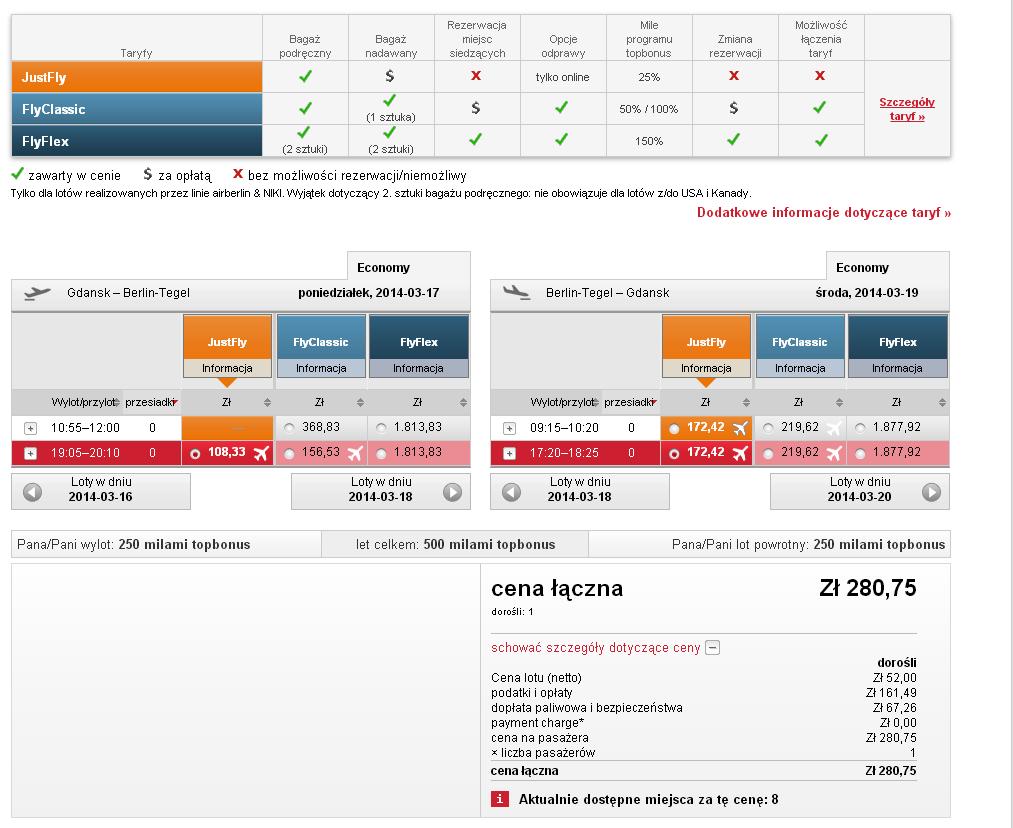
Task: Click Informacja under return JustFly
Action: tap(706, 368)
